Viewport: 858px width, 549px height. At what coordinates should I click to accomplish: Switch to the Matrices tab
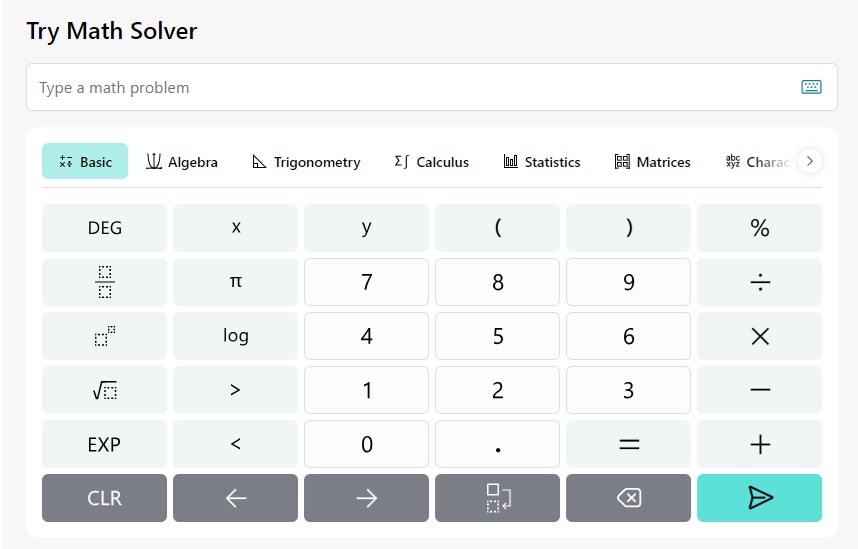[x=652, y=161]
